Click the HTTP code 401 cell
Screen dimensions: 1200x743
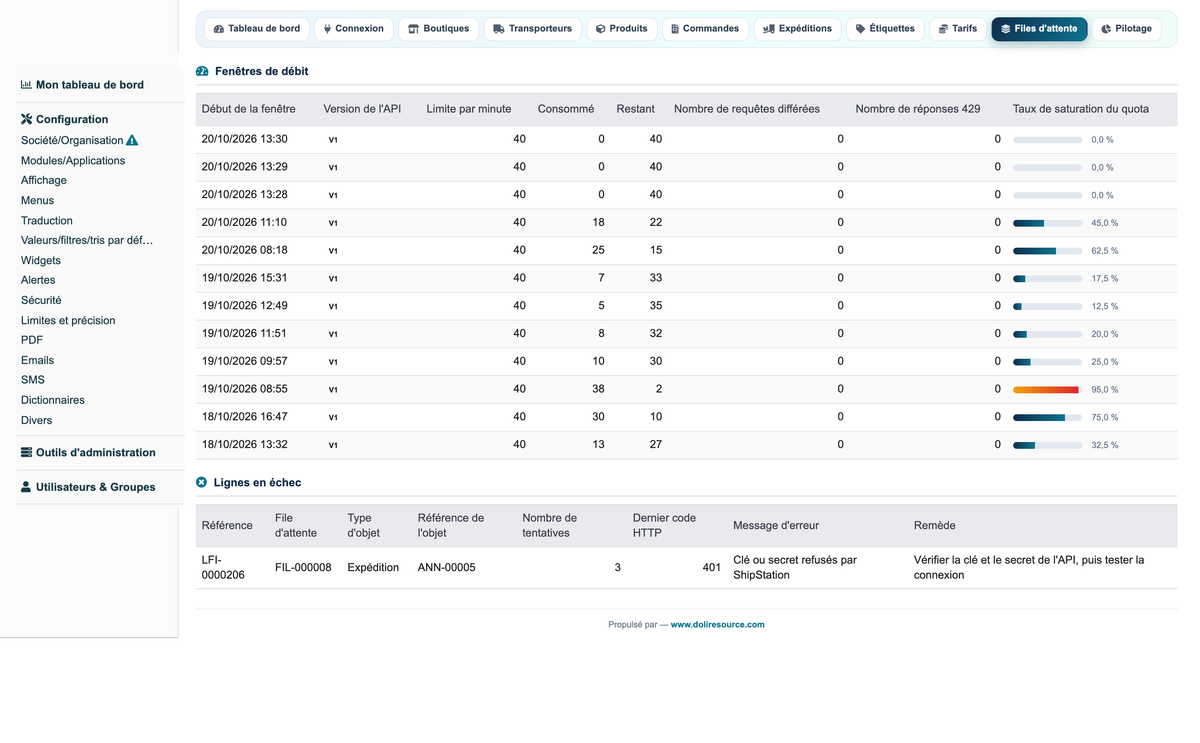coord(711,567)
